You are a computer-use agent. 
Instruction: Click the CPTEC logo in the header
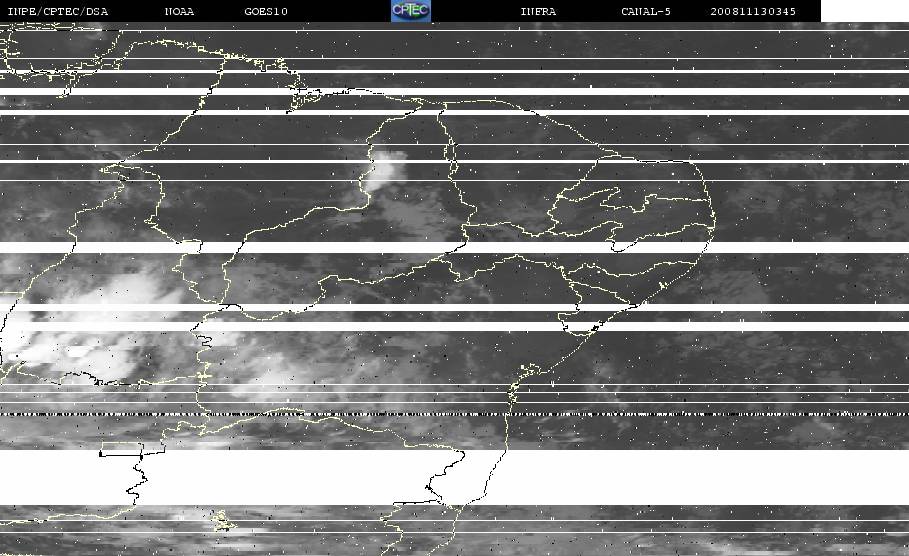click(x=411, y=11)
